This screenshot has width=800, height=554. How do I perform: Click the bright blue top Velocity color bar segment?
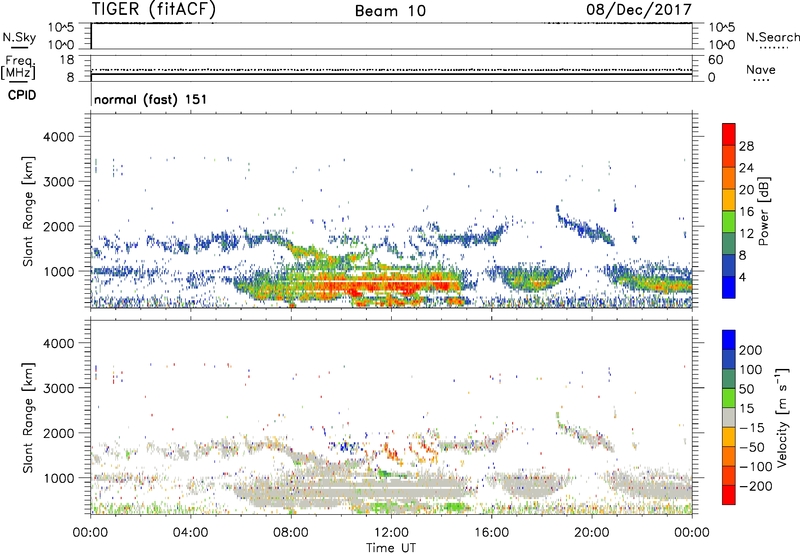coord(729,340)
